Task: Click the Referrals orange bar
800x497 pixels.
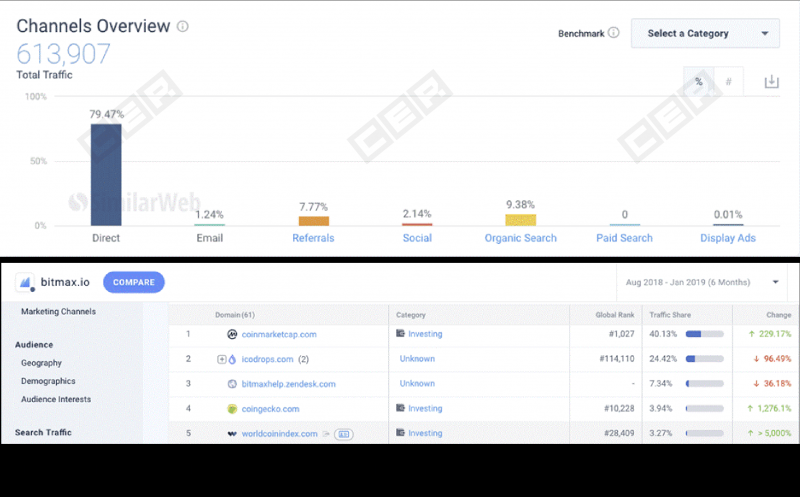Action: (314, 221)
